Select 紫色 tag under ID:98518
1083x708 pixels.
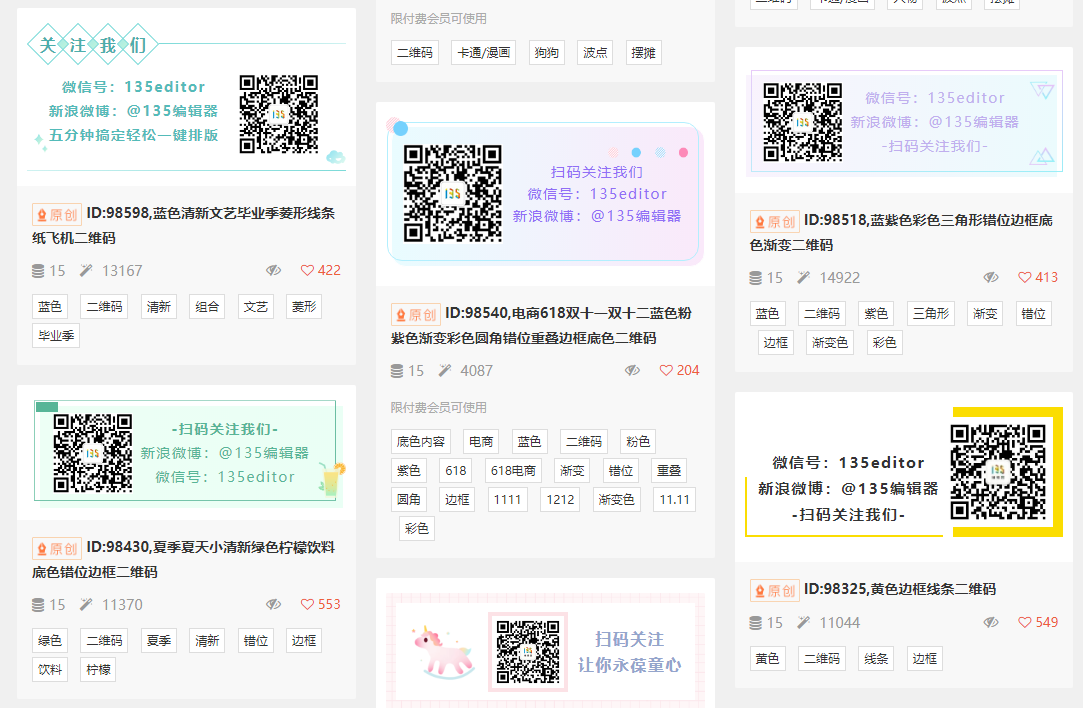[876, 314]
